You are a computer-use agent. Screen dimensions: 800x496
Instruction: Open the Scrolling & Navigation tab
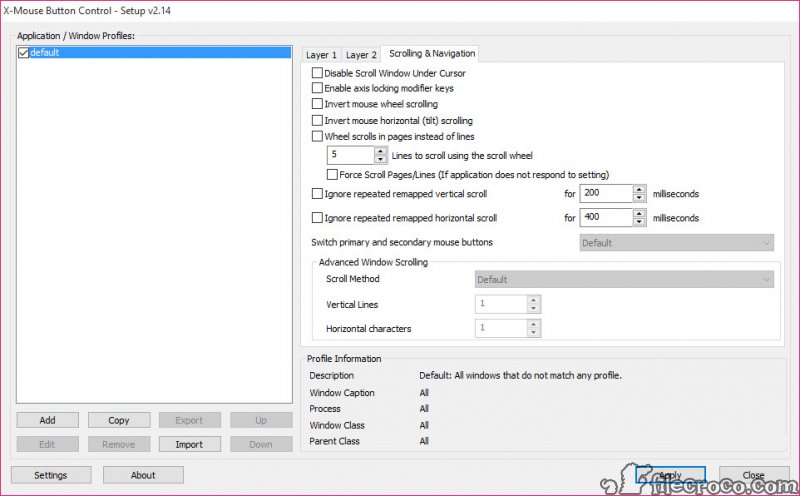(x=432, y=54)
